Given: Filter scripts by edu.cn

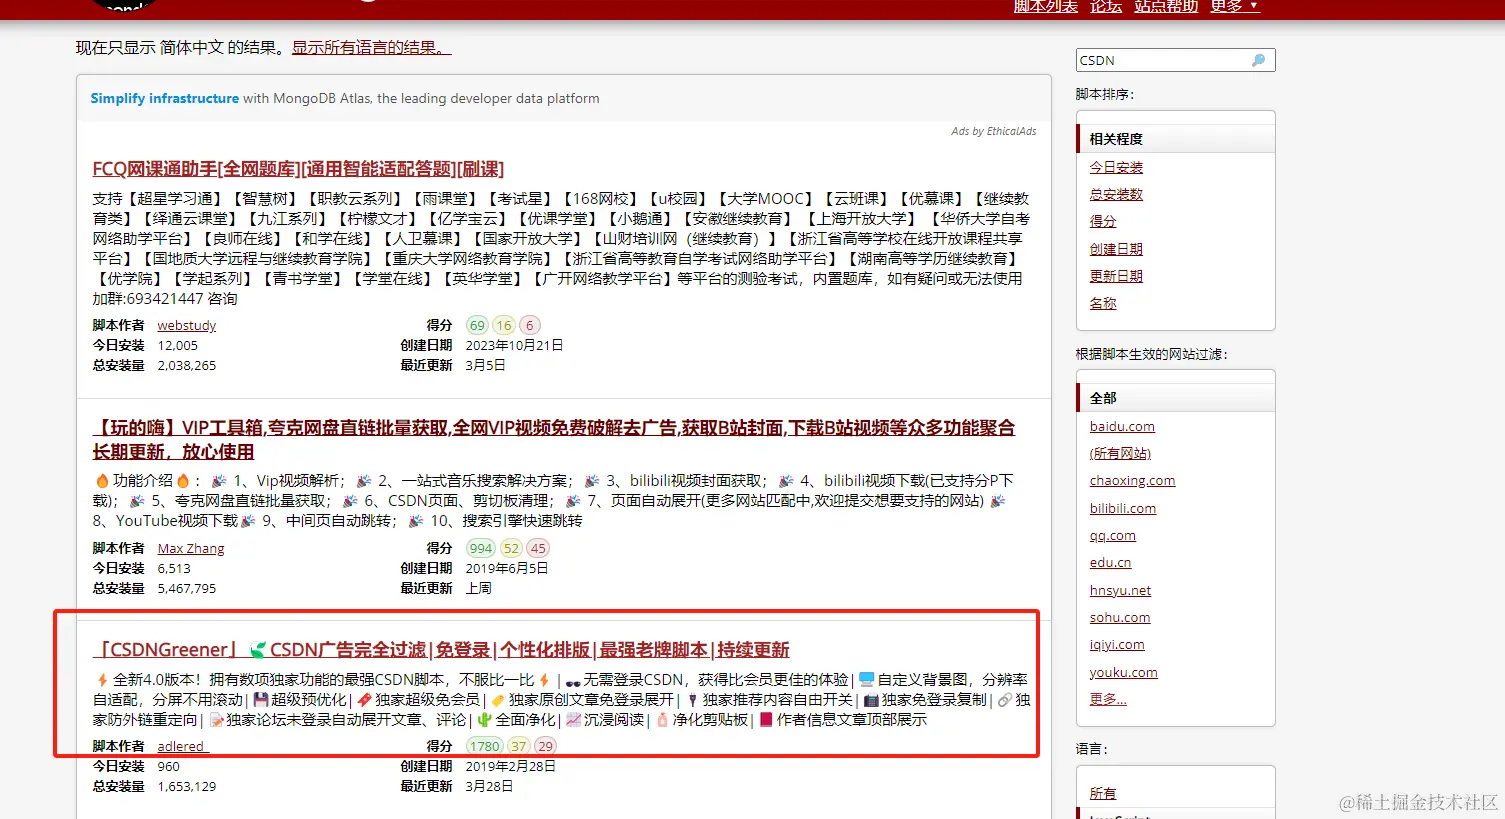Looking at the screenshot, I should tap(1110, 562).
